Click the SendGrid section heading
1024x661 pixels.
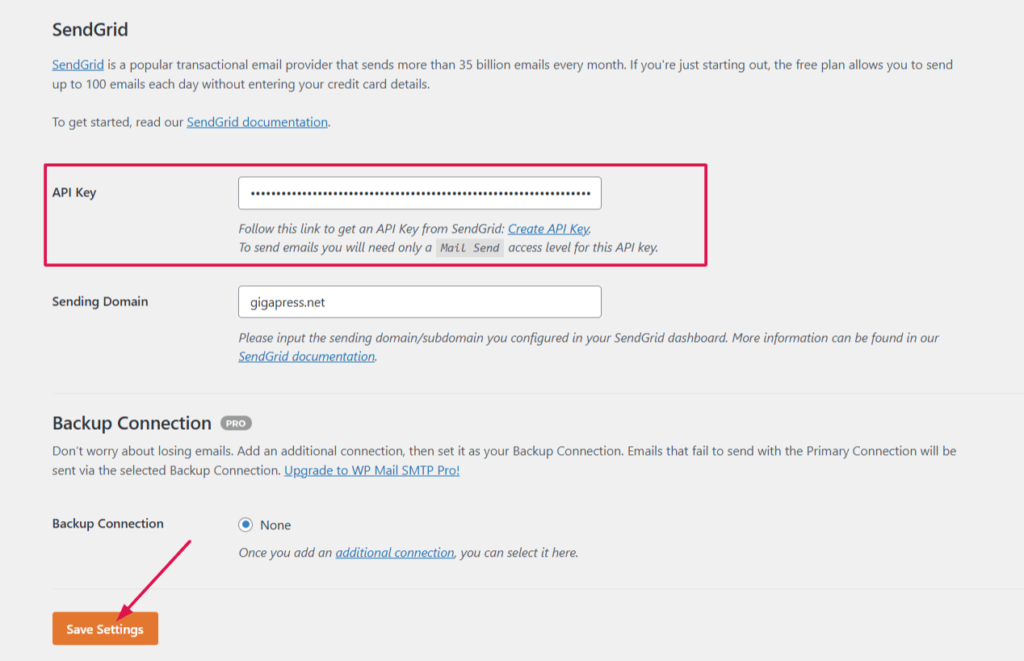[x=90, y=29]
